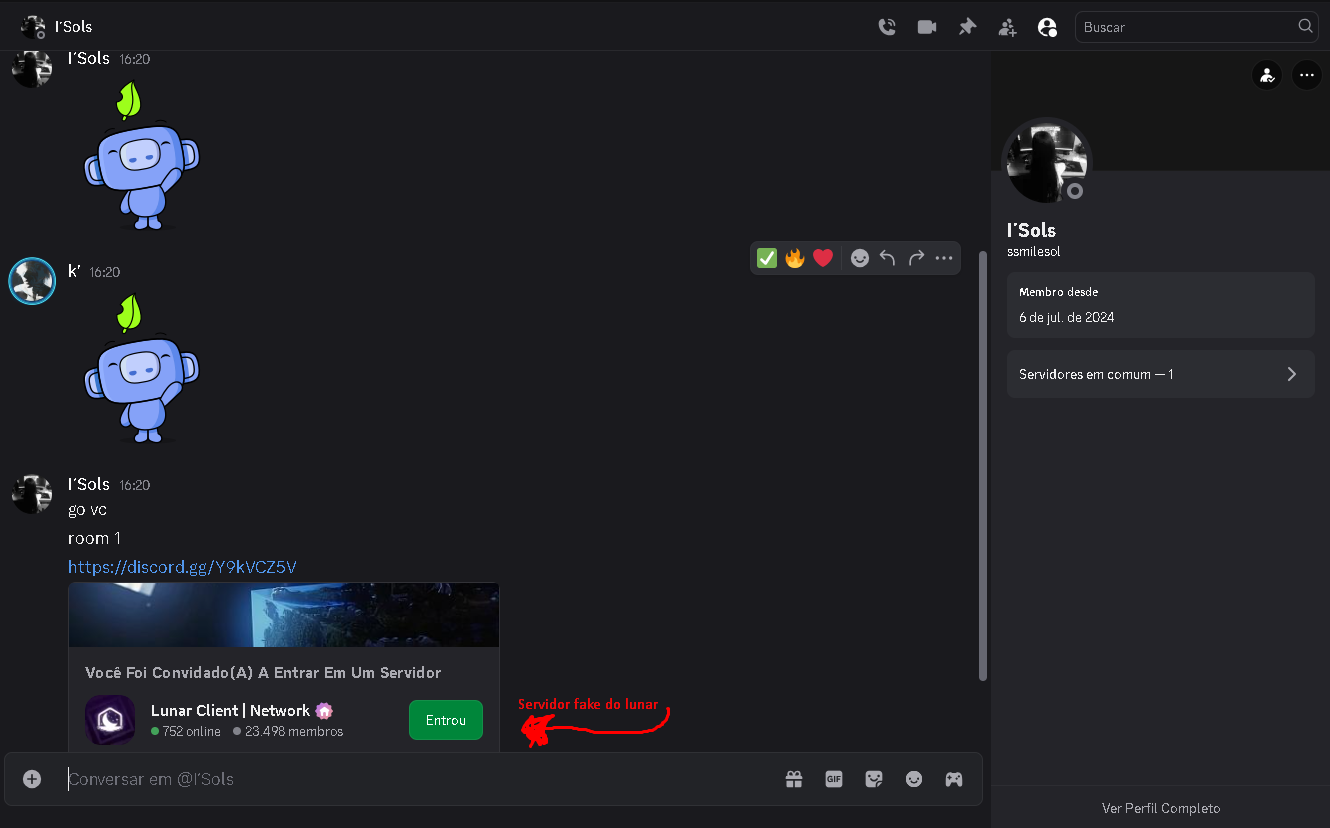Screen dimensions: 1330x828
Task: Click the wumpus sticker sent by k'
Action: (x=141, y=369)
